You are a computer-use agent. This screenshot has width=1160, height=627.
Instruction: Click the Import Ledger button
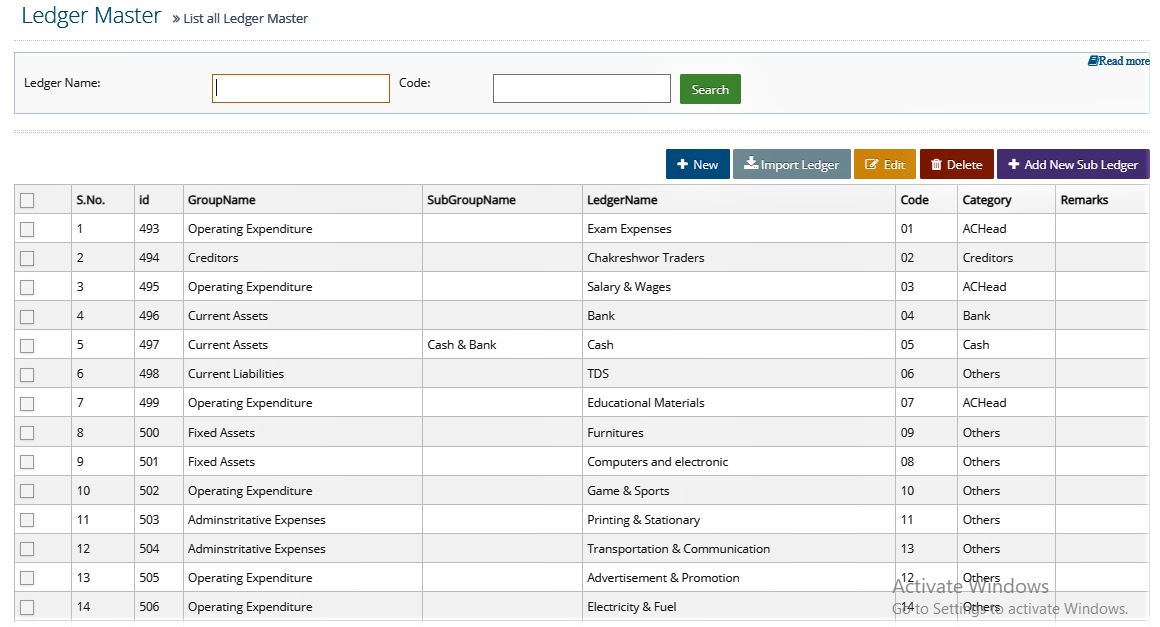click(792, 164)
